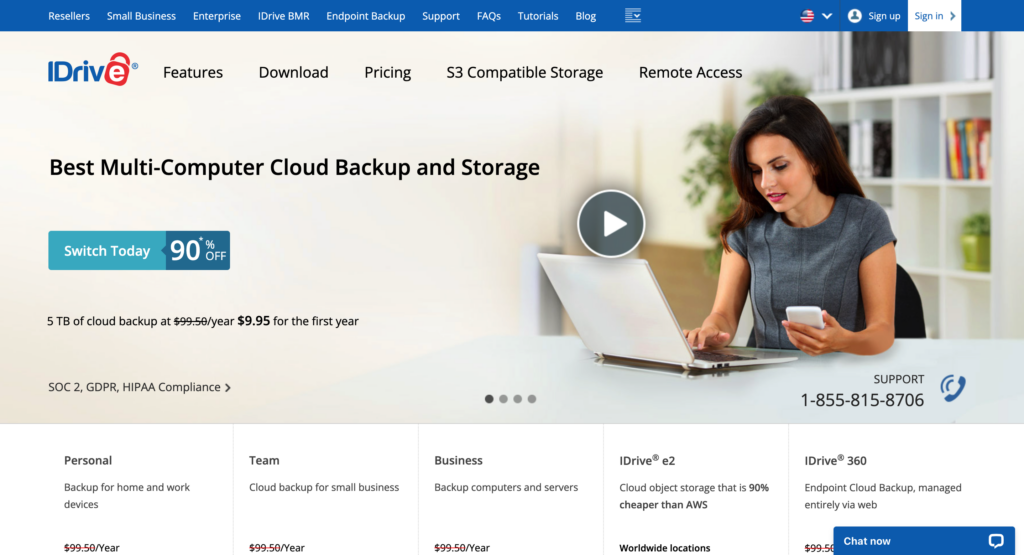The width and height of the screenshot is (1024, 555).
Task: Click 'Backup for home and work devices' text
Action: coord(127,496)
